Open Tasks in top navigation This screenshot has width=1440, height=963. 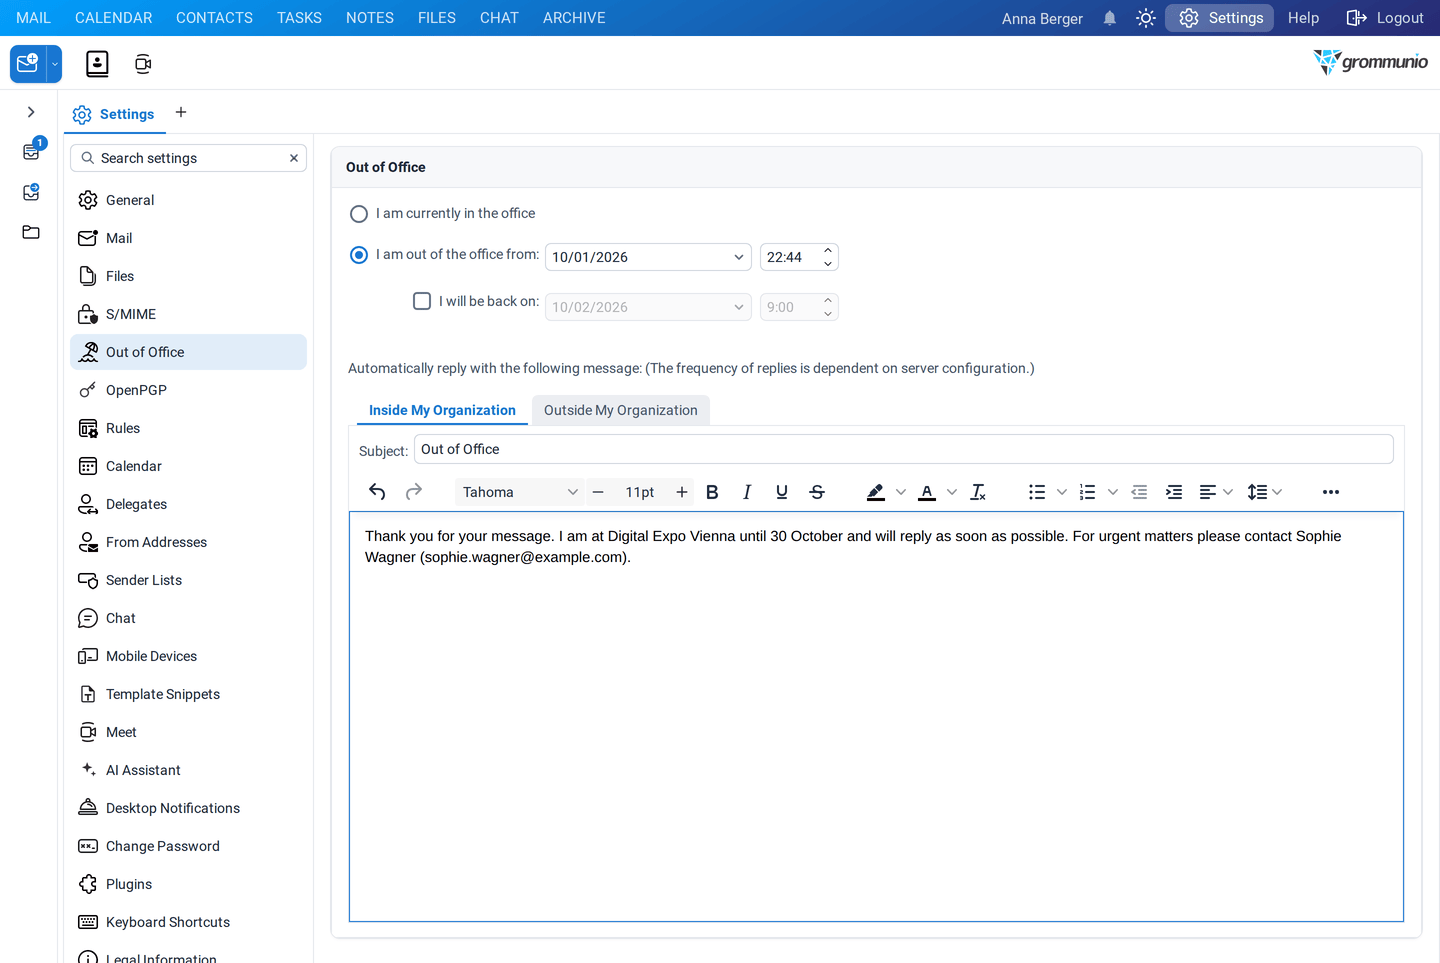[300, 18]
